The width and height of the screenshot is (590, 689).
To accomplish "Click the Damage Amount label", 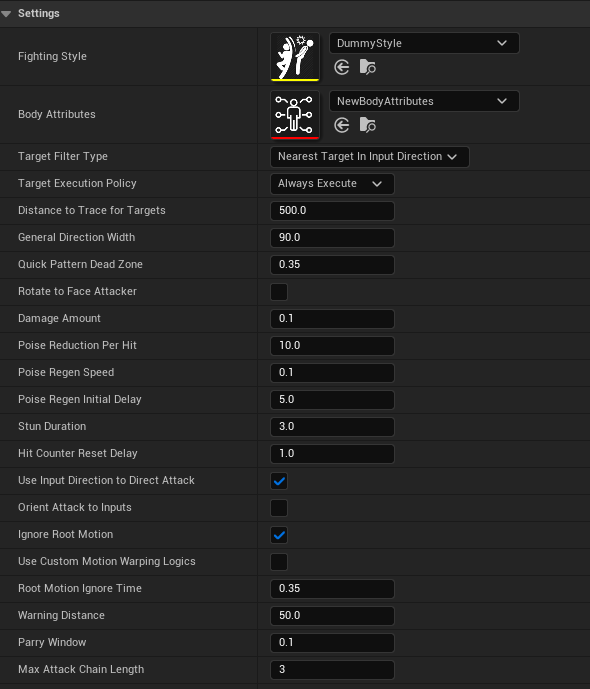I will tap(59, 318).
